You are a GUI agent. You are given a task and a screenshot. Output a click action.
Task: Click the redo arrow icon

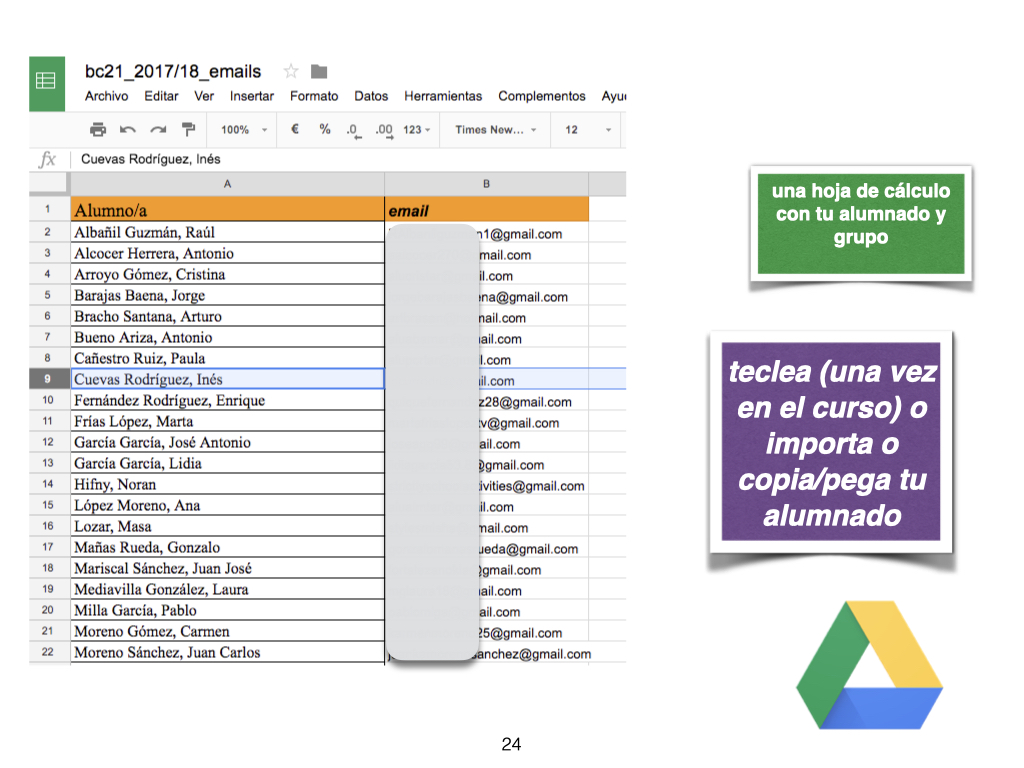[x=158, y=129]
